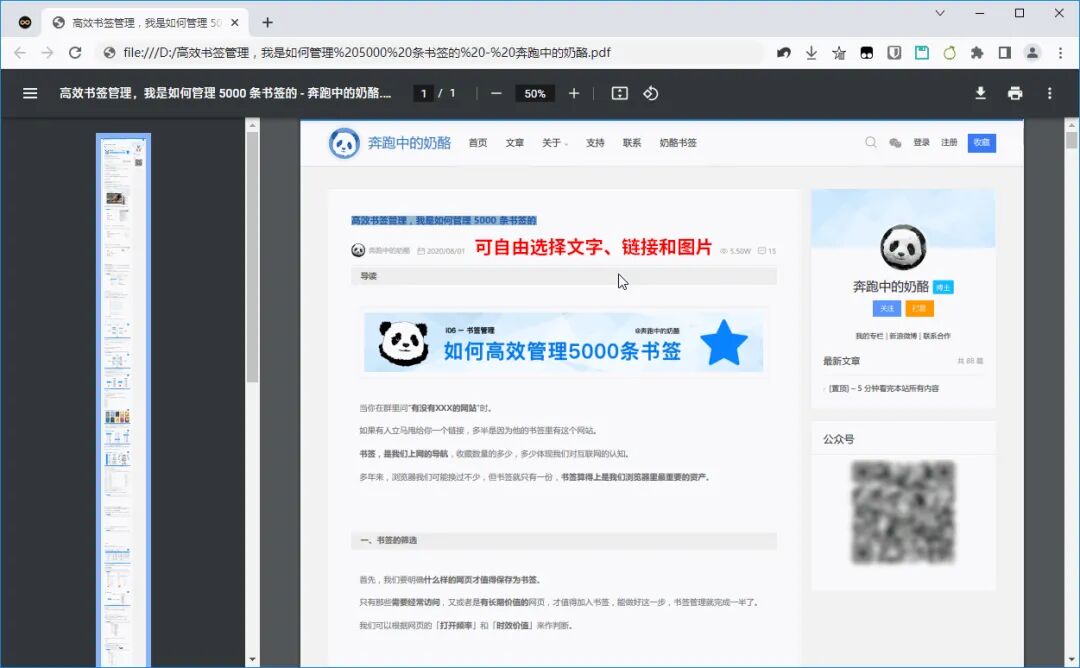Reload the current page
The image size is (1080, 668).
(x=75, y=52)
